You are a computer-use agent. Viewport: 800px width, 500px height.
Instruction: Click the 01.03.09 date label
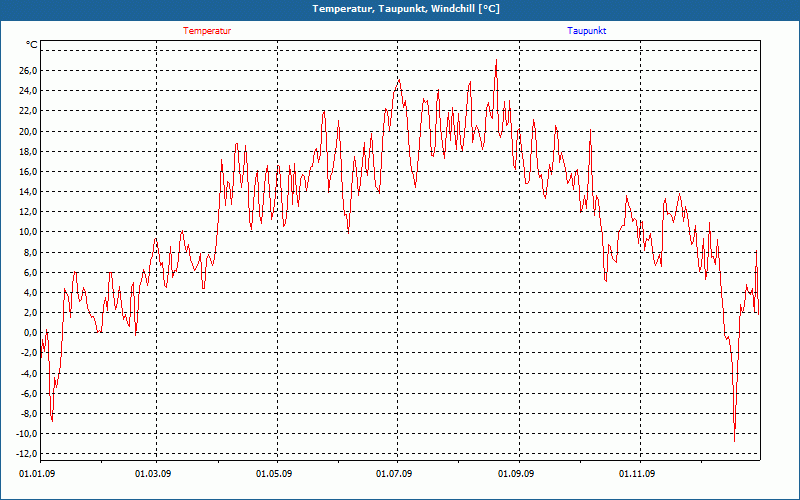153,474
